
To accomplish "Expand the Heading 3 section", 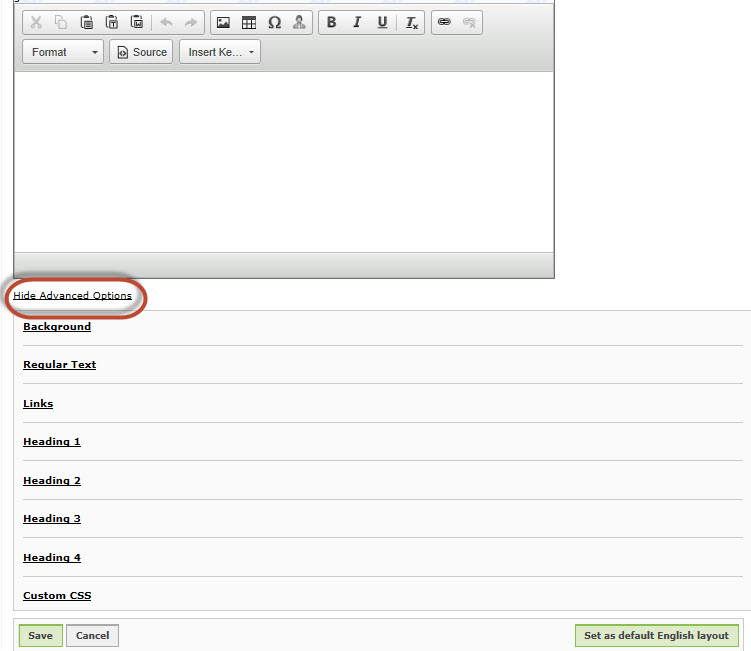I will click(x=52, y=519).
